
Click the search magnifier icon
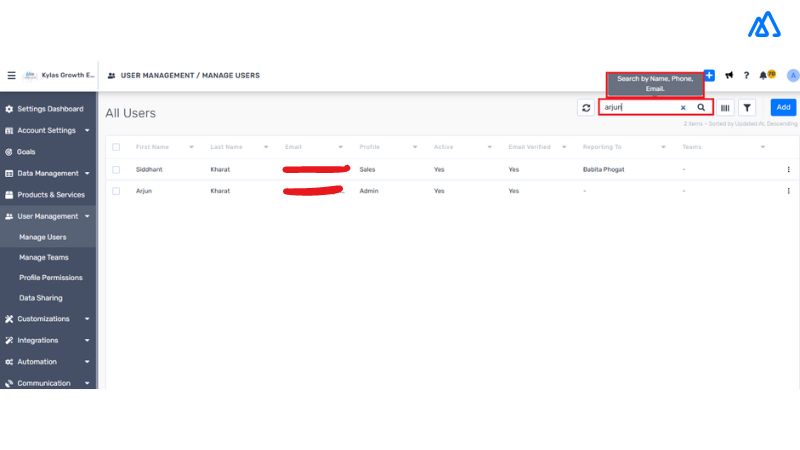tap(701, 108)
